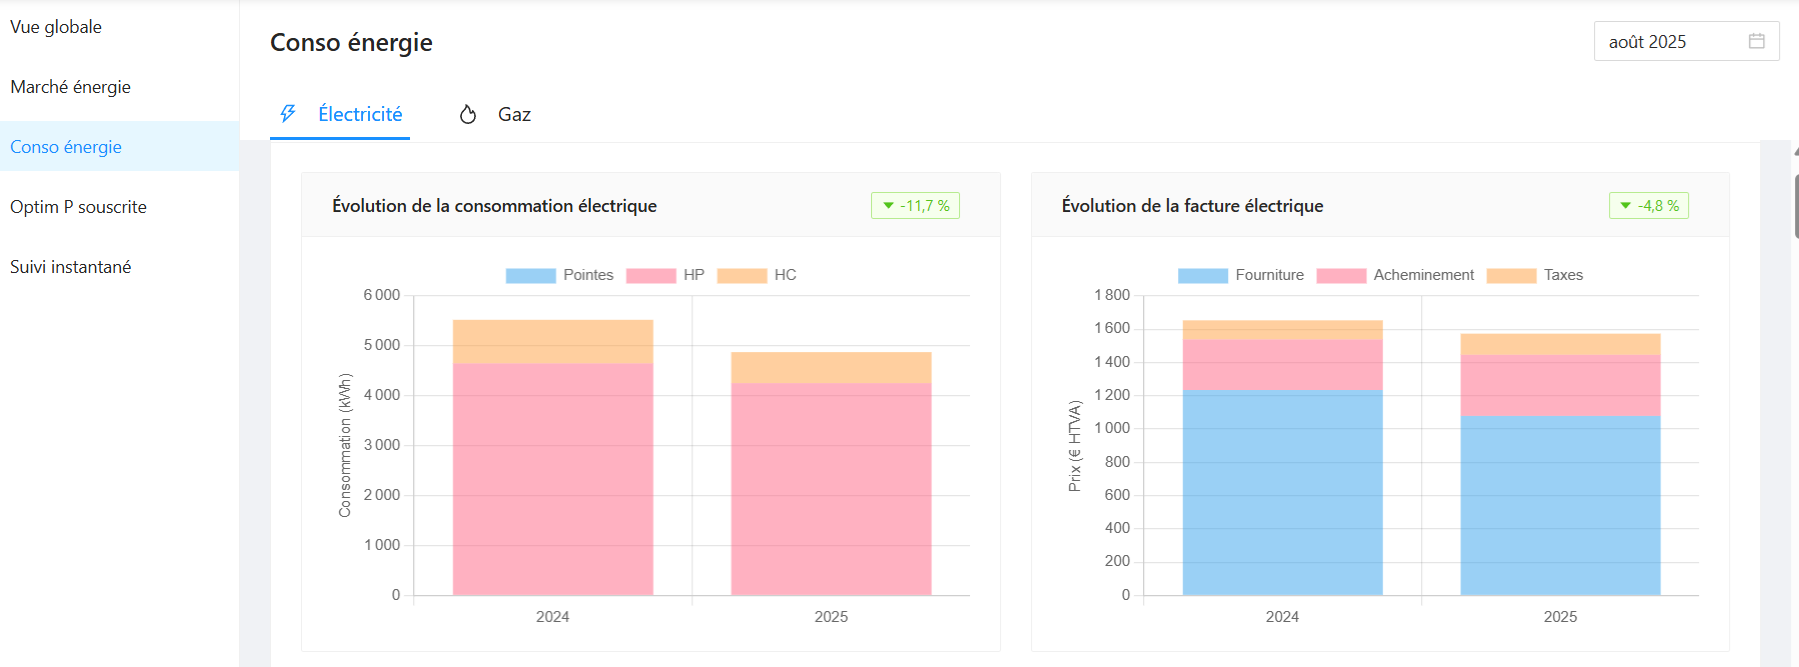Go to Marché énergie page

(x=70, y=87)
